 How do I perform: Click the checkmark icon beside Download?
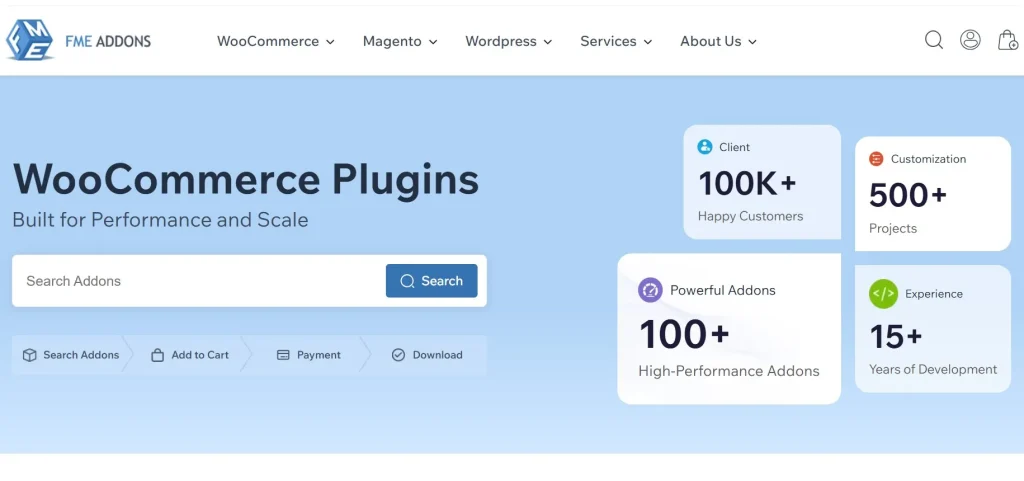pyautogui.click(x=398, y=355)
